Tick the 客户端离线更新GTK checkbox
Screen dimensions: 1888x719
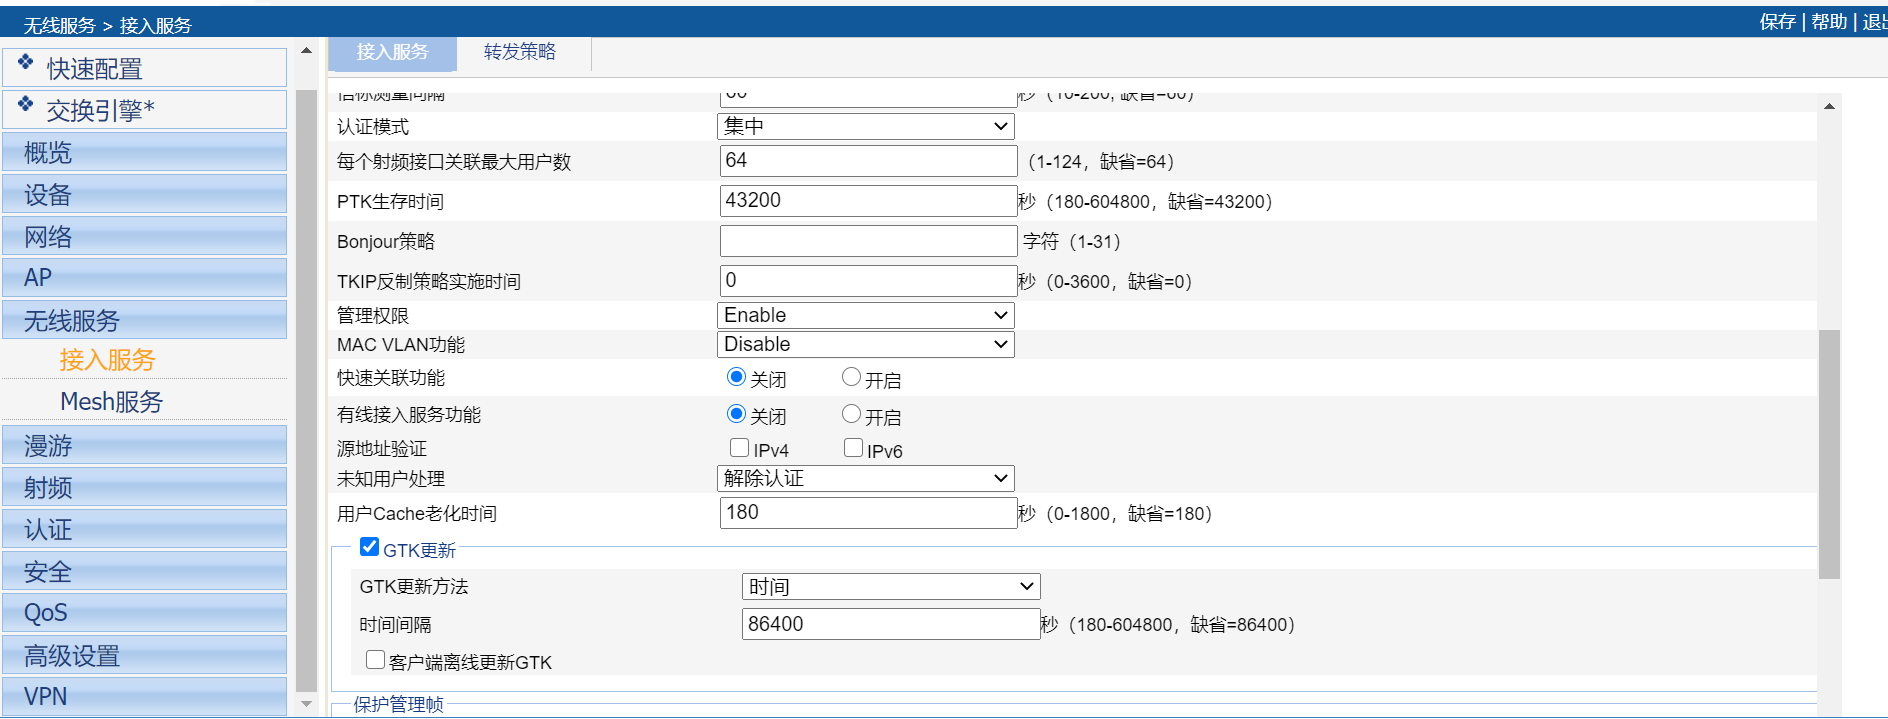[376, 660]
